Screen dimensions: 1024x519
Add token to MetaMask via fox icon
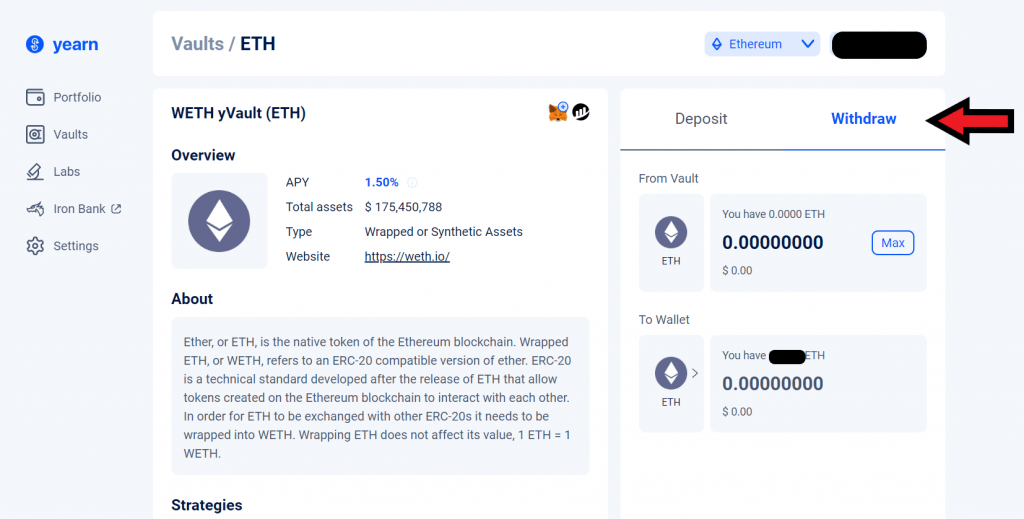point(558,113)
